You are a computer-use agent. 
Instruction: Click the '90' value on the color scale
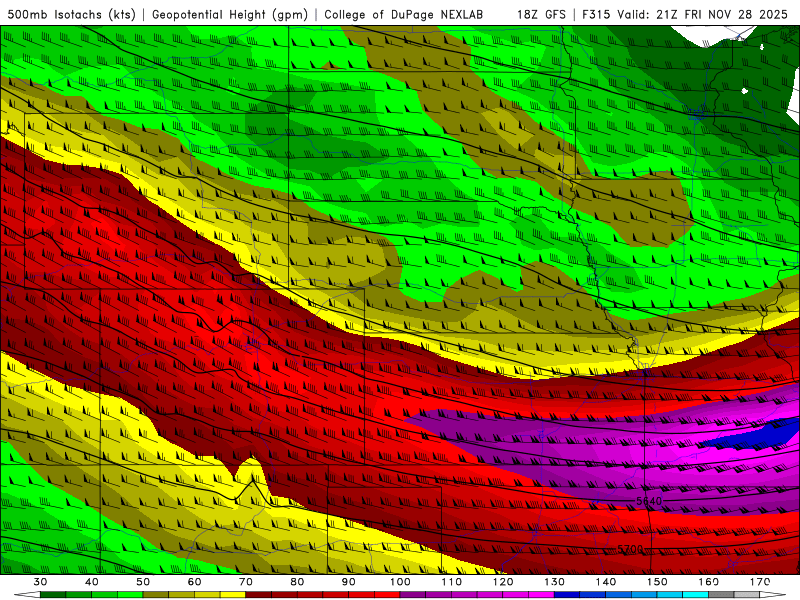(x=349, y=582)
